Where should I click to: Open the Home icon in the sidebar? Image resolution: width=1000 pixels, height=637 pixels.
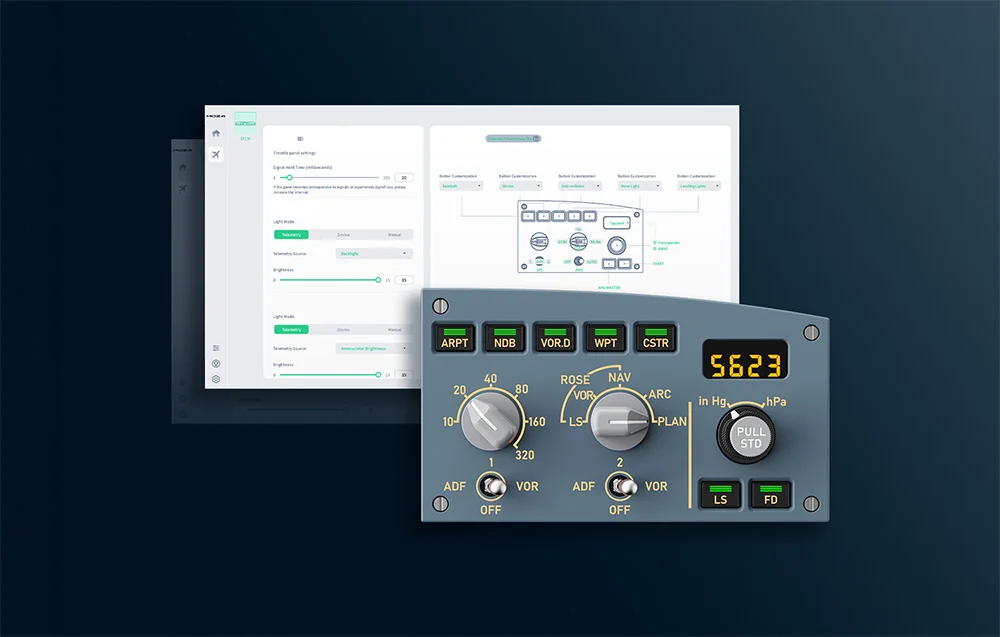[x=216, y=133]
